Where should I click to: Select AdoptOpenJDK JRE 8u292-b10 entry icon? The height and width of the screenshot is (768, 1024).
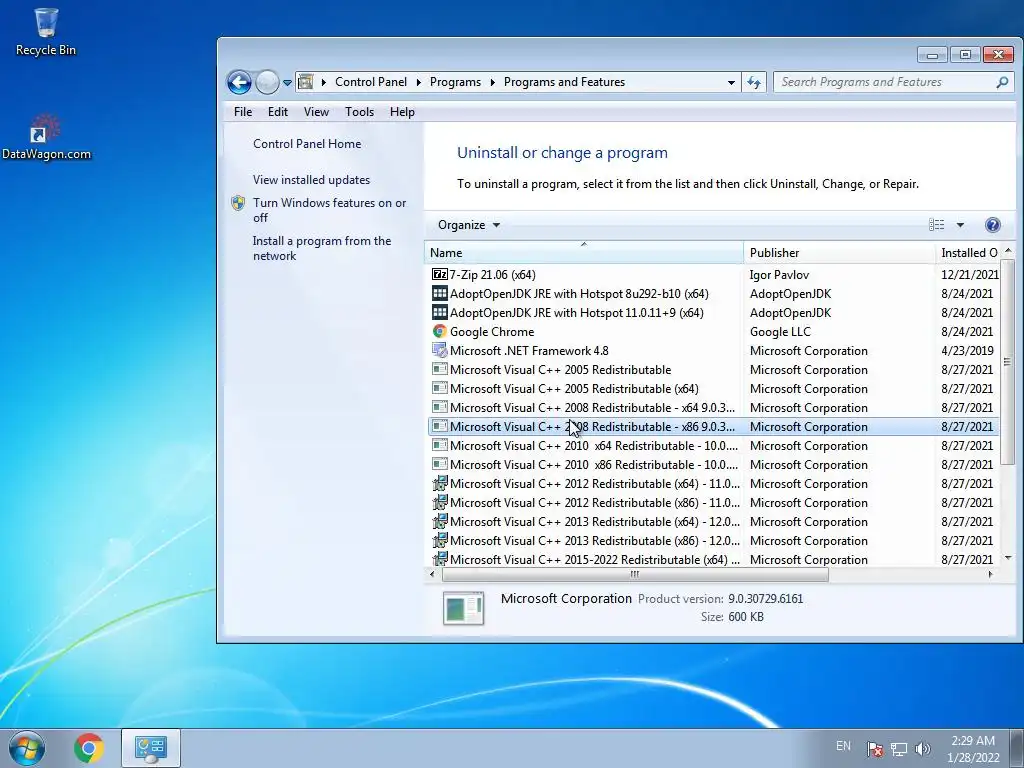[x=440, y=293]
